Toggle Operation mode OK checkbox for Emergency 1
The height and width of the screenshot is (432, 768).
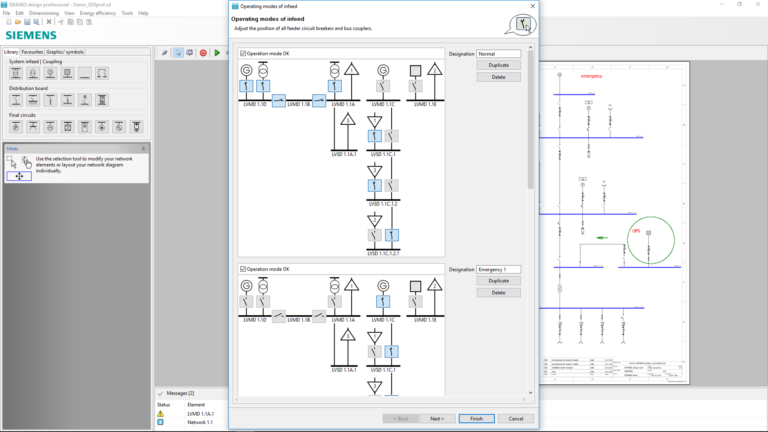243,269
